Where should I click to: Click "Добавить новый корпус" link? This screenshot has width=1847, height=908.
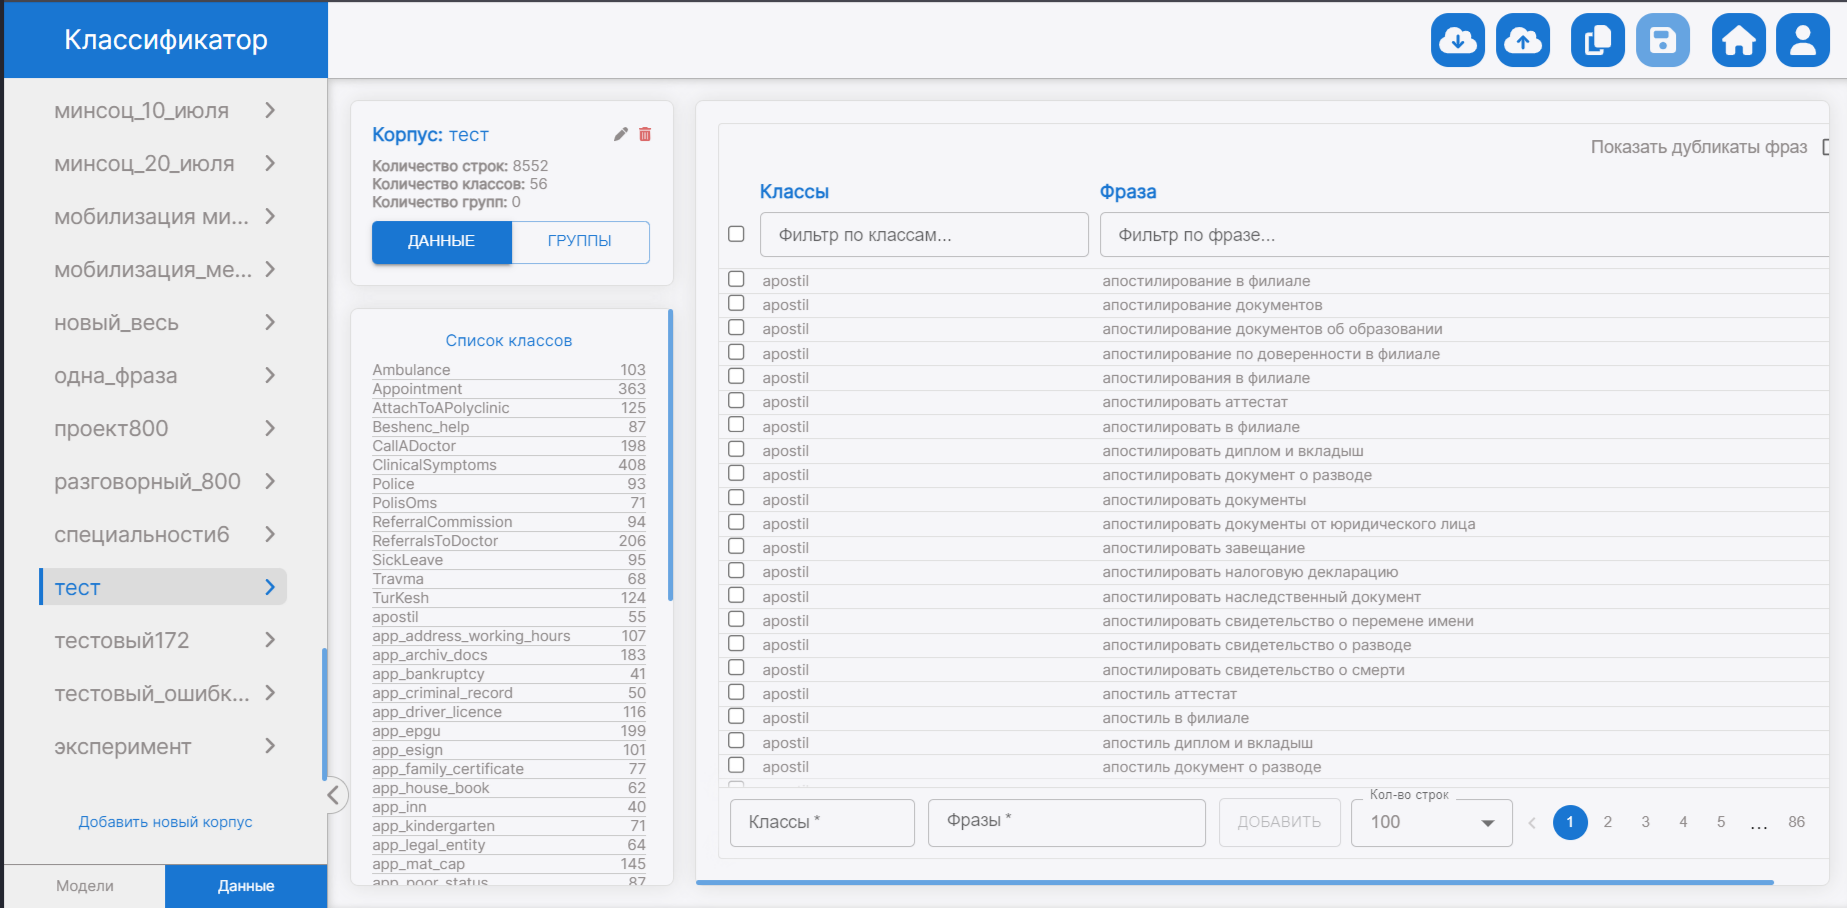point(166,822)
